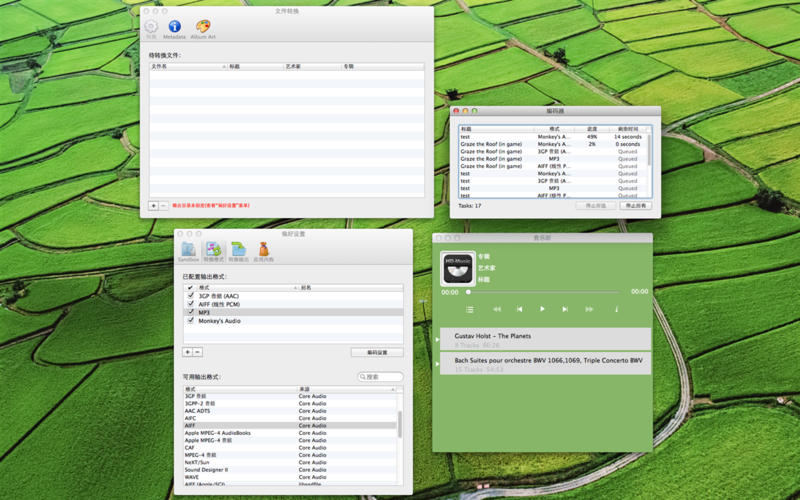The image size is (800, 500).
Task: Expand the Gustav Holst – The Planets album
Action: click(x=437, y=339)
